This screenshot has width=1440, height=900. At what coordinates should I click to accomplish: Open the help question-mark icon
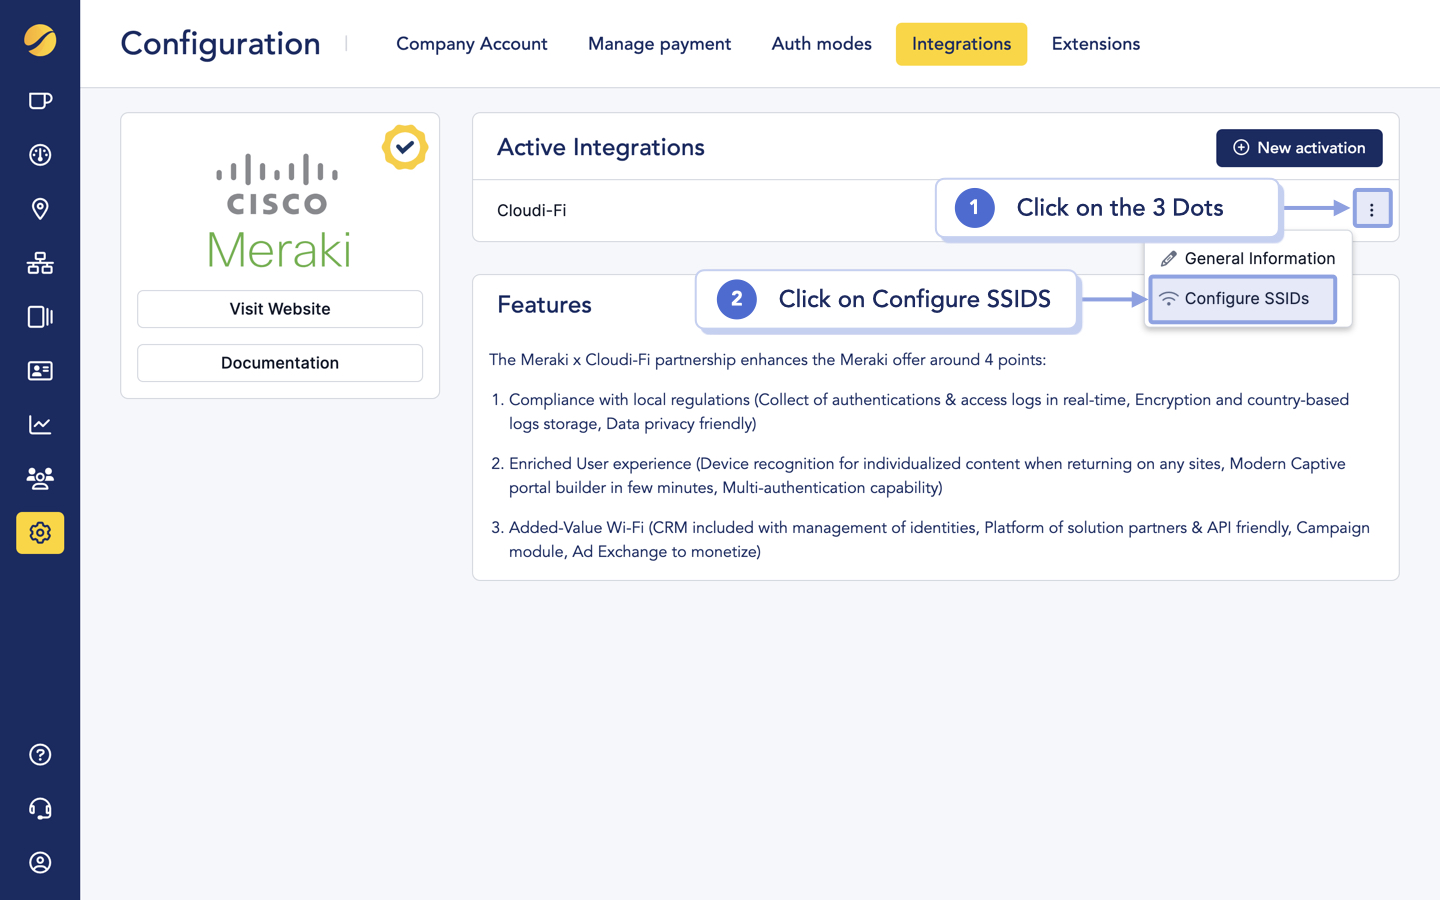tap(40, 754)
